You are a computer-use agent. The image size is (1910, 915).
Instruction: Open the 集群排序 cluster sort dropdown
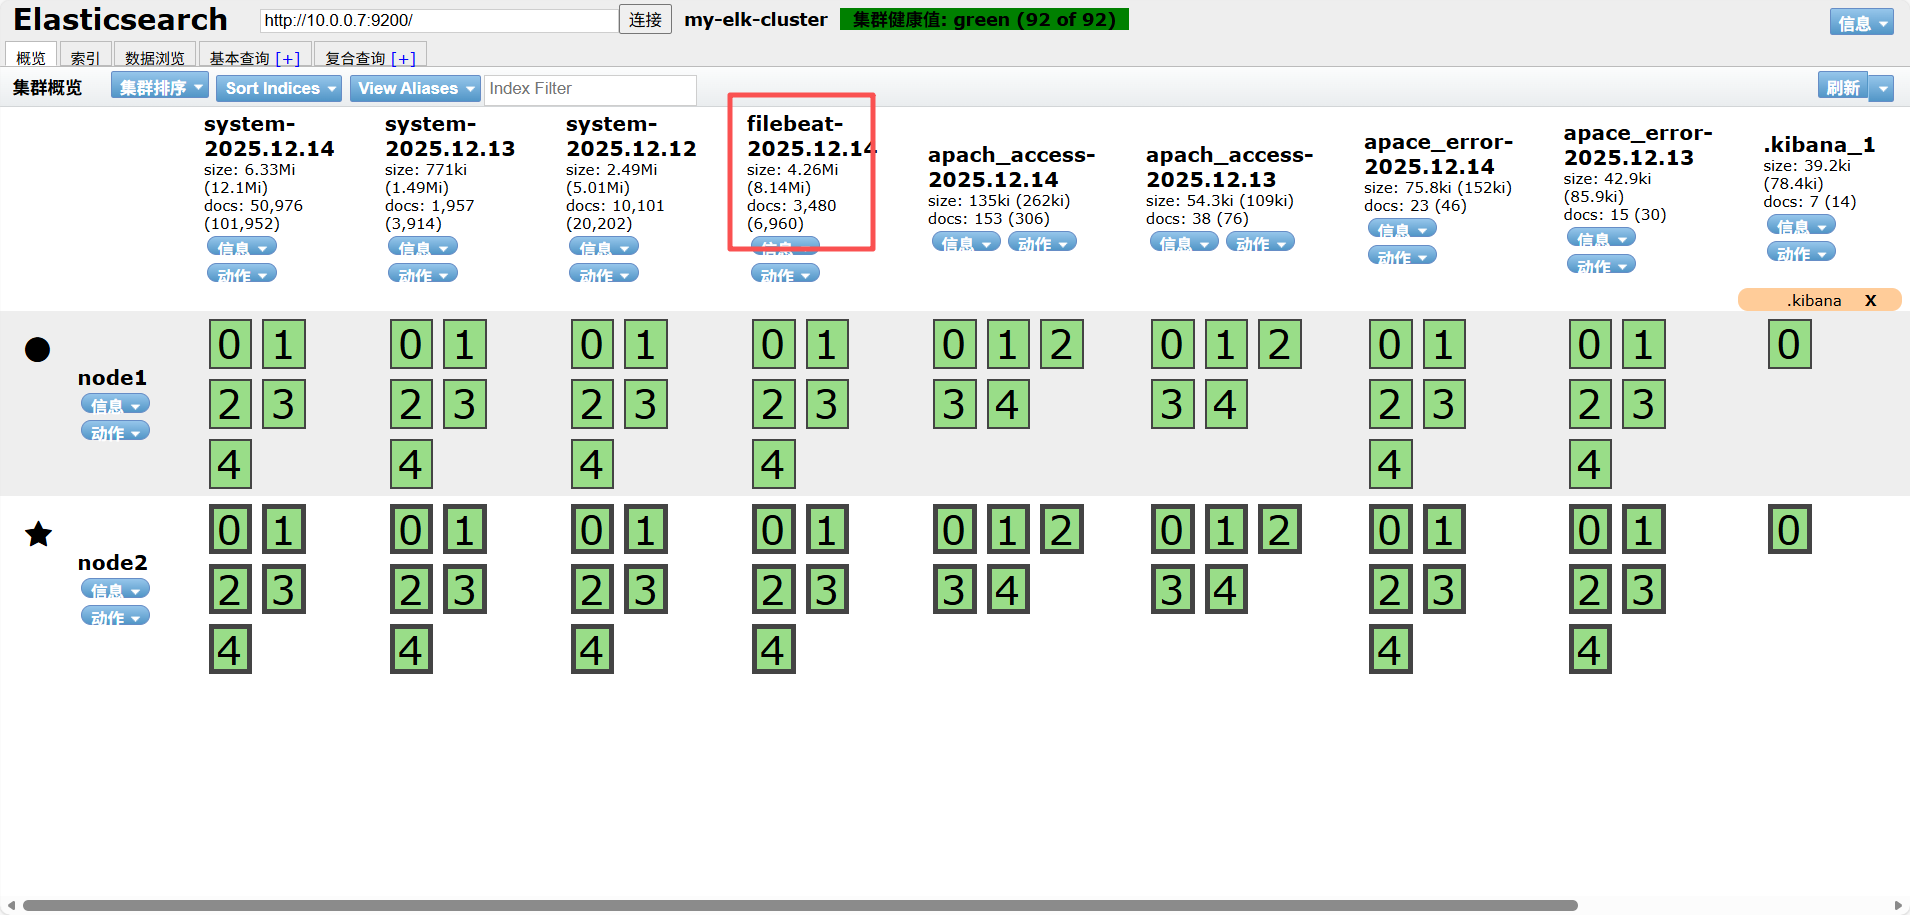(160, 87)
